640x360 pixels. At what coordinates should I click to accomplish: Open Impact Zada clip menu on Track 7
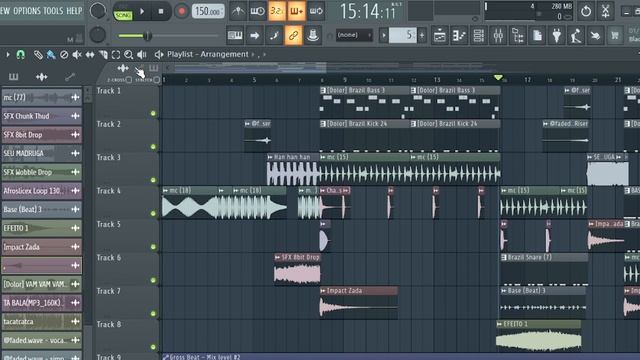[x=323, y=291]
